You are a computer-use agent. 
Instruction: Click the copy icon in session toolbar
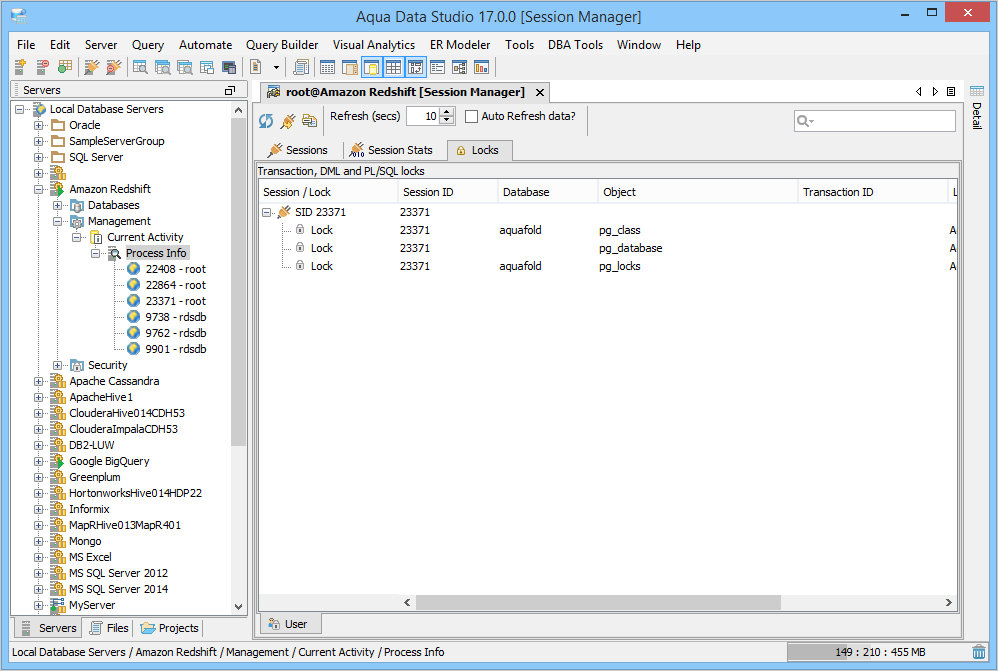[309, 120]
